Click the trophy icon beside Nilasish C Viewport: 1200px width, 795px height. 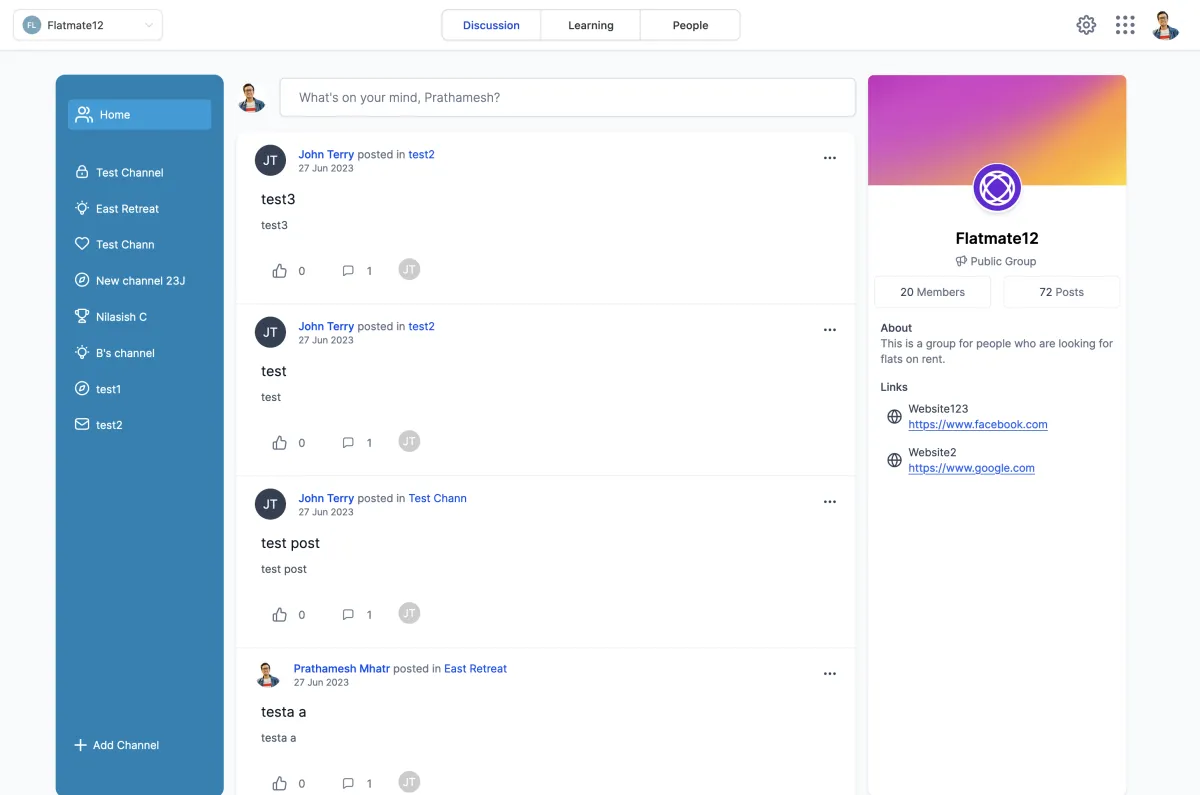point(82,316)
